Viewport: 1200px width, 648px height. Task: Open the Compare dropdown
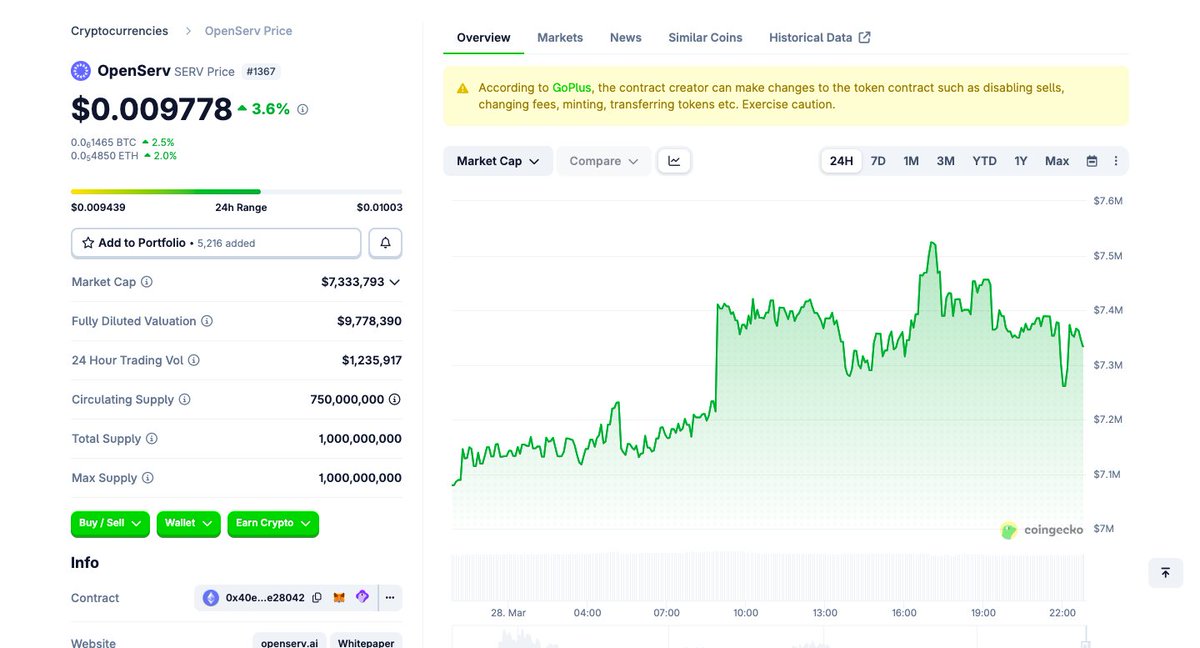[604, 161]
